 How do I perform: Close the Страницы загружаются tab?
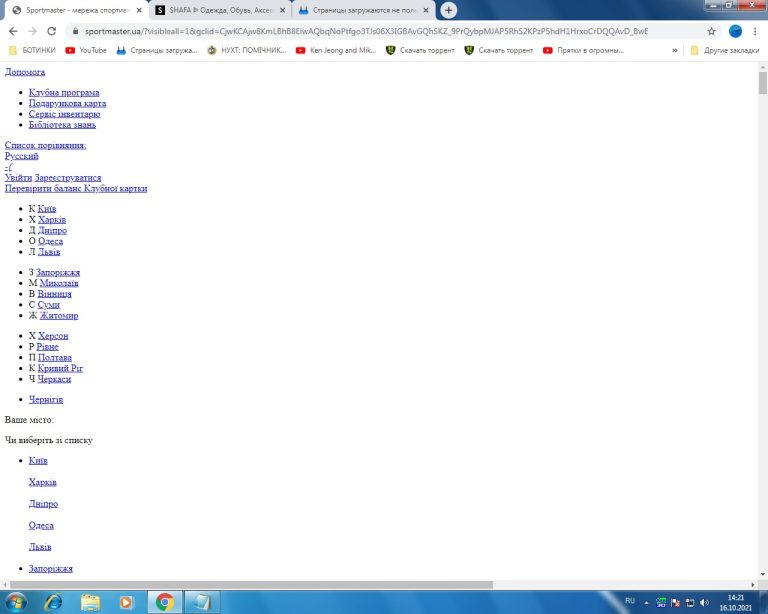pos(426,10)
